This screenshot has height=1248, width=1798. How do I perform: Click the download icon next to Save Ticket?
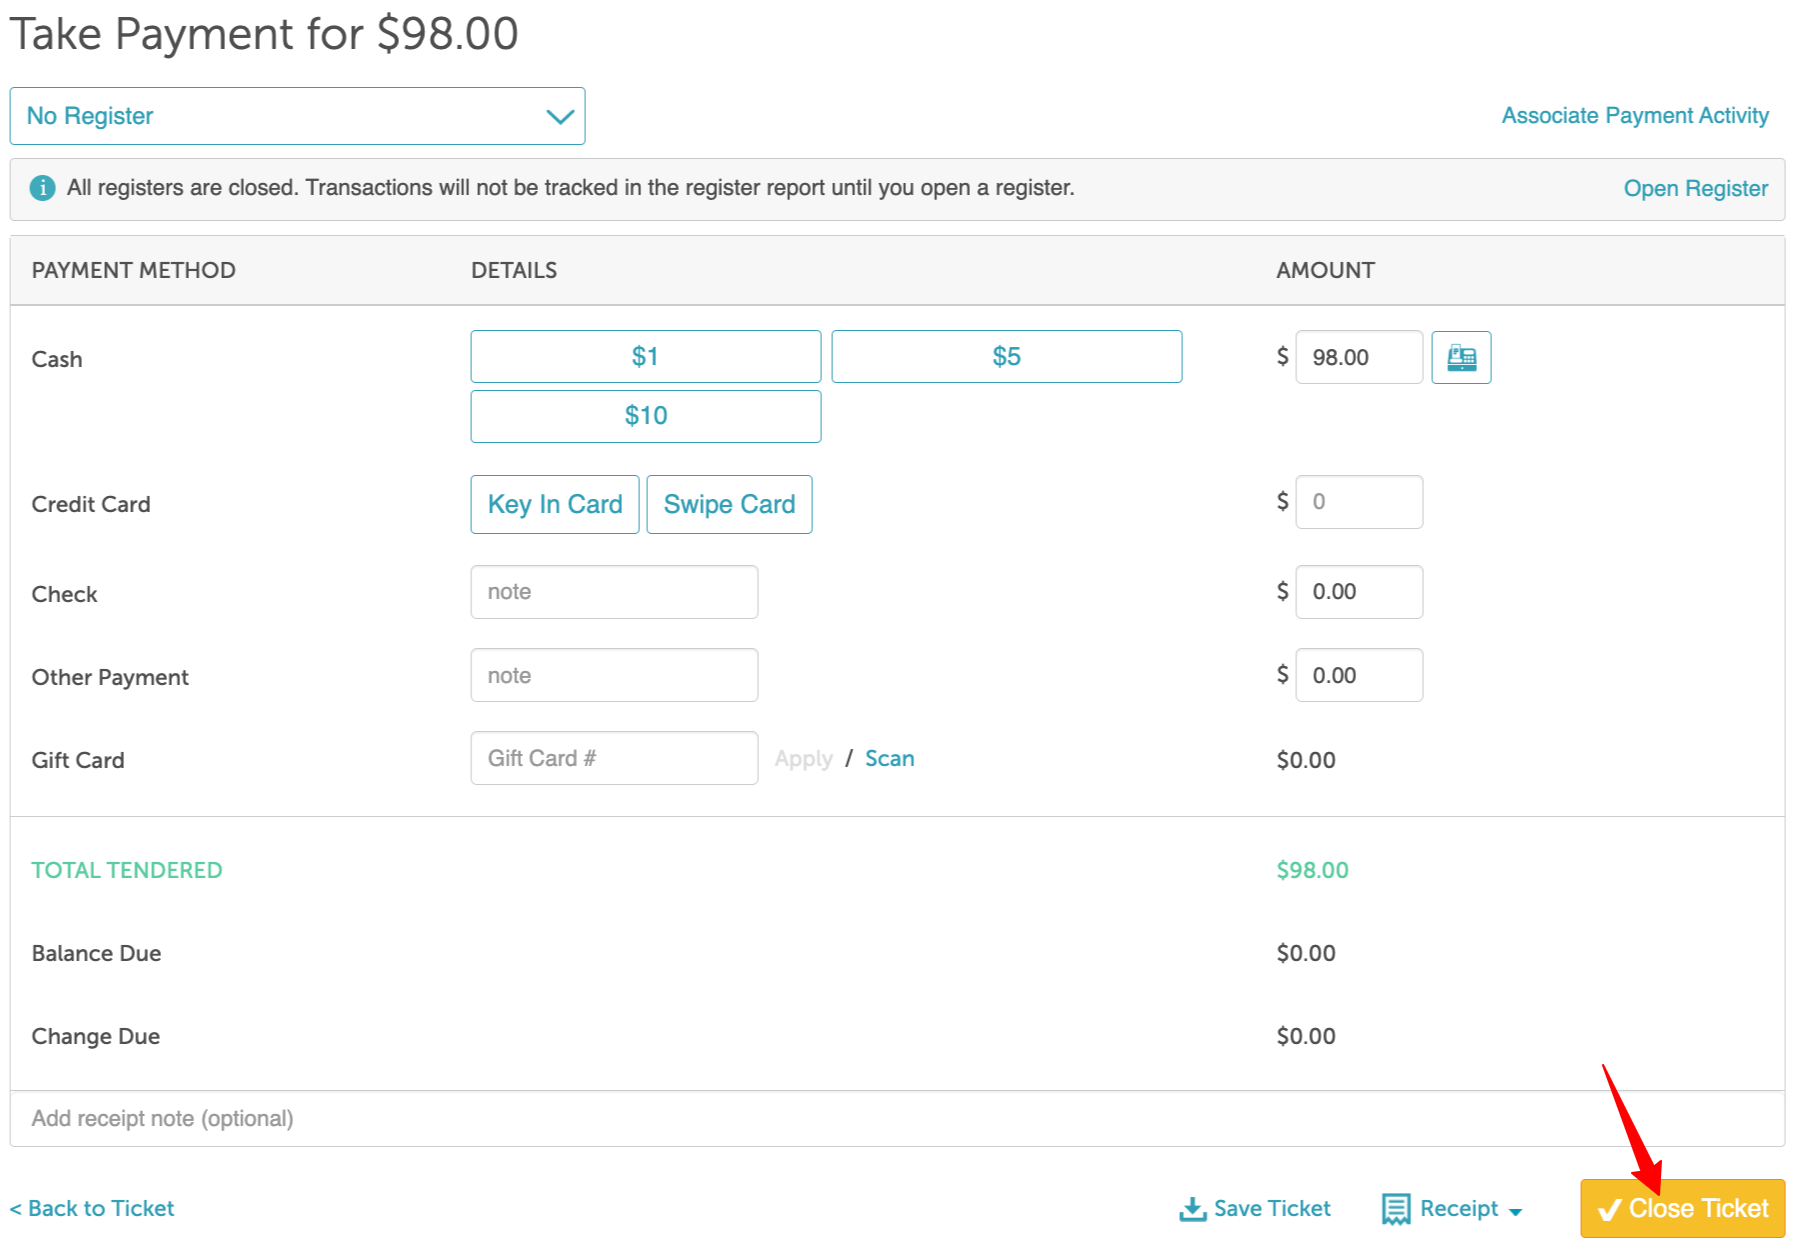[1192, 1209]
